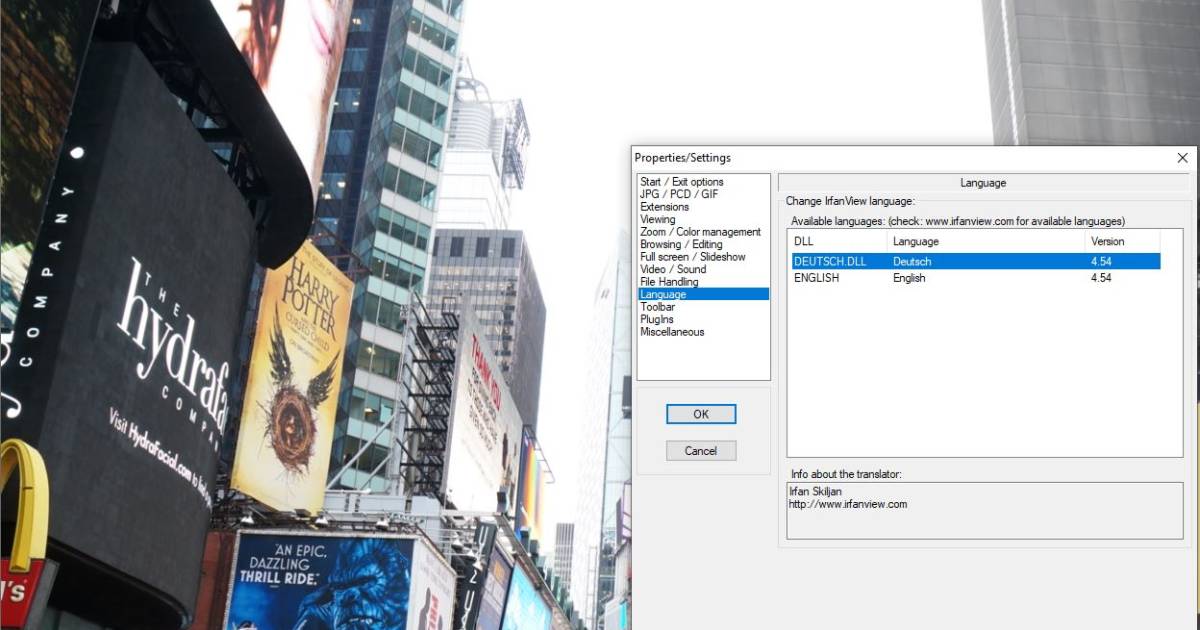
Task: Open the Toolbar settings category
Action: 658,307
